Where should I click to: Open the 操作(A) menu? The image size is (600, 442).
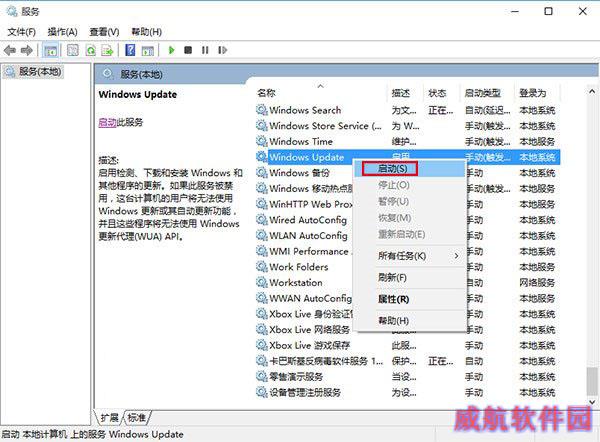pyautogui.click(x=62, y=32)
